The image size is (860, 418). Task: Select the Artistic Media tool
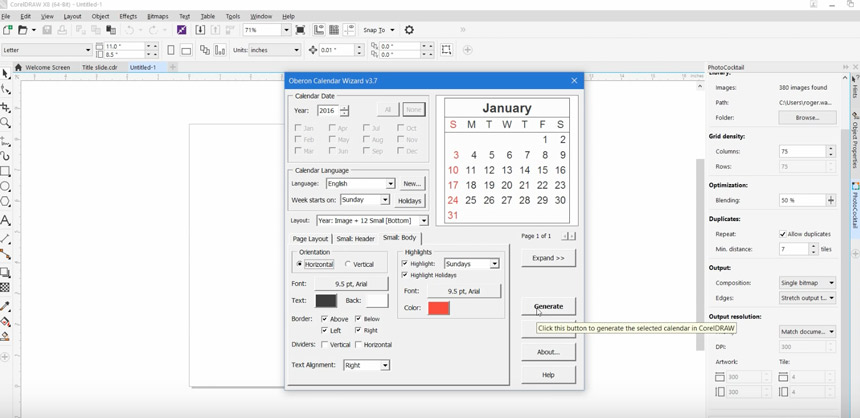(5, 156)
